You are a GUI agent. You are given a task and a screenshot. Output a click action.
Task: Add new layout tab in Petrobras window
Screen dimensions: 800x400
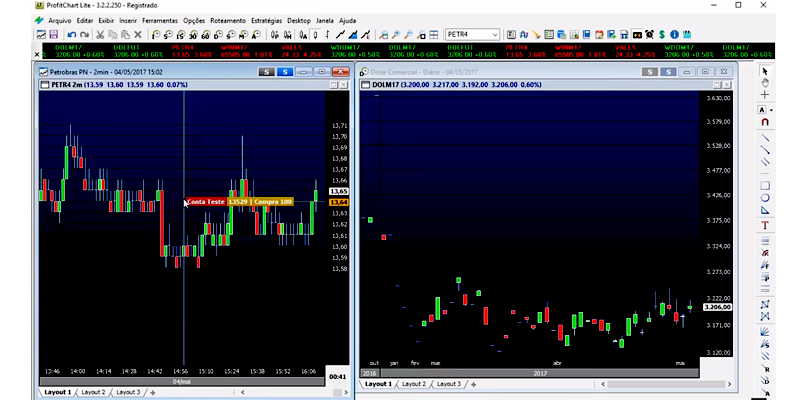tap(153, 393)
